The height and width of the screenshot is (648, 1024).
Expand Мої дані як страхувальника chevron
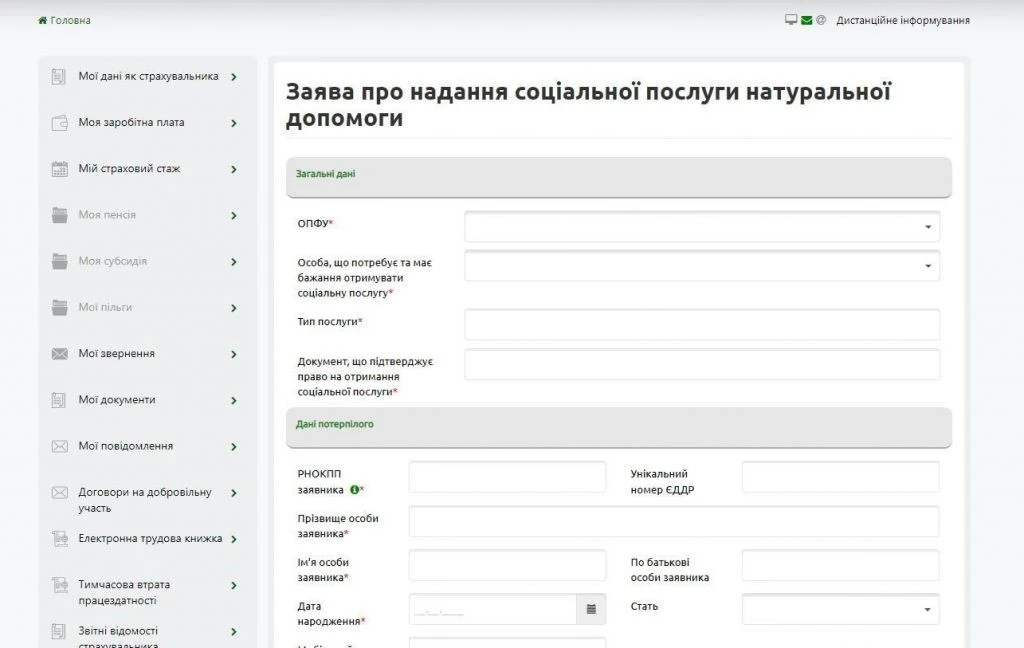[x=234, y=77]
